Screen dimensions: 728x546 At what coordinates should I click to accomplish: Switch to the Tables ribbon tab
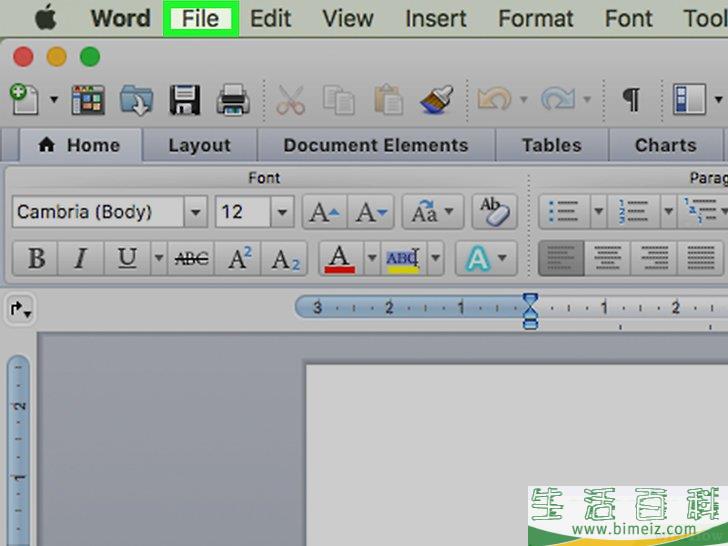click(x=552, y=145)
